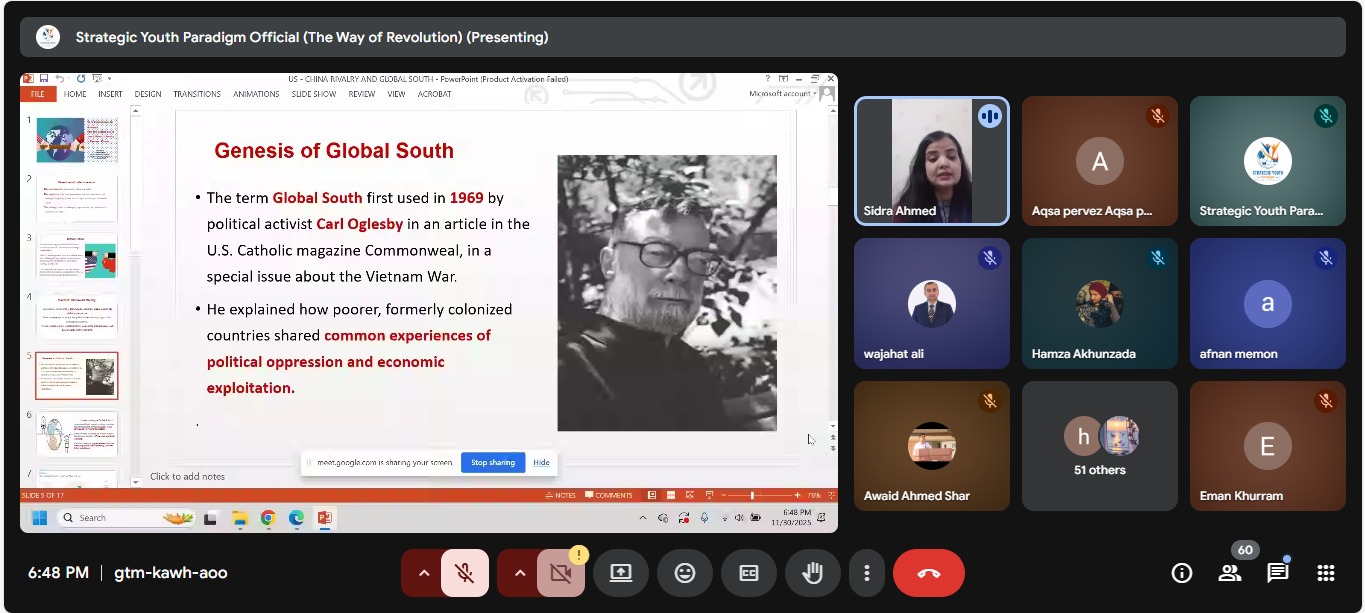
Task: Adjust the PowerPoint zoom slider
Action: (752, 495)
